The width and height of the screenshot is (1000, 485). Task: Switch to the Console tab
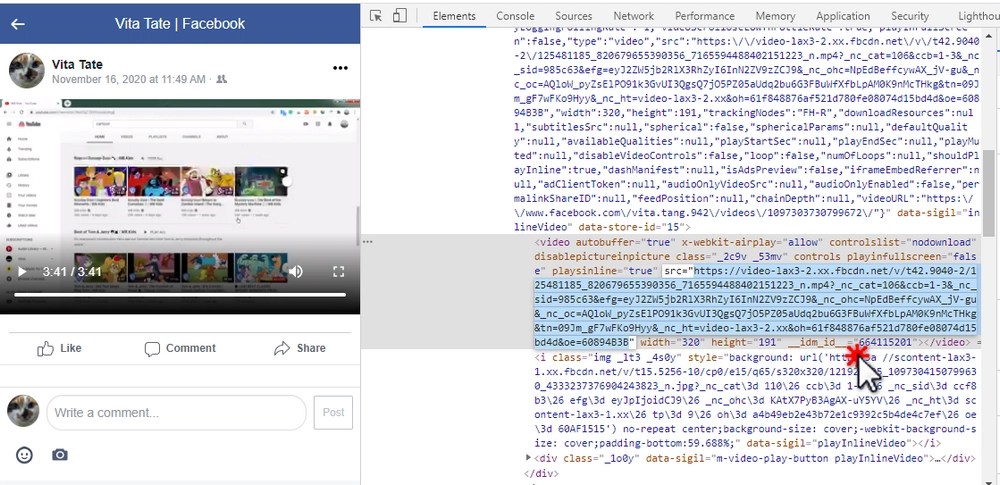(515, 16)
